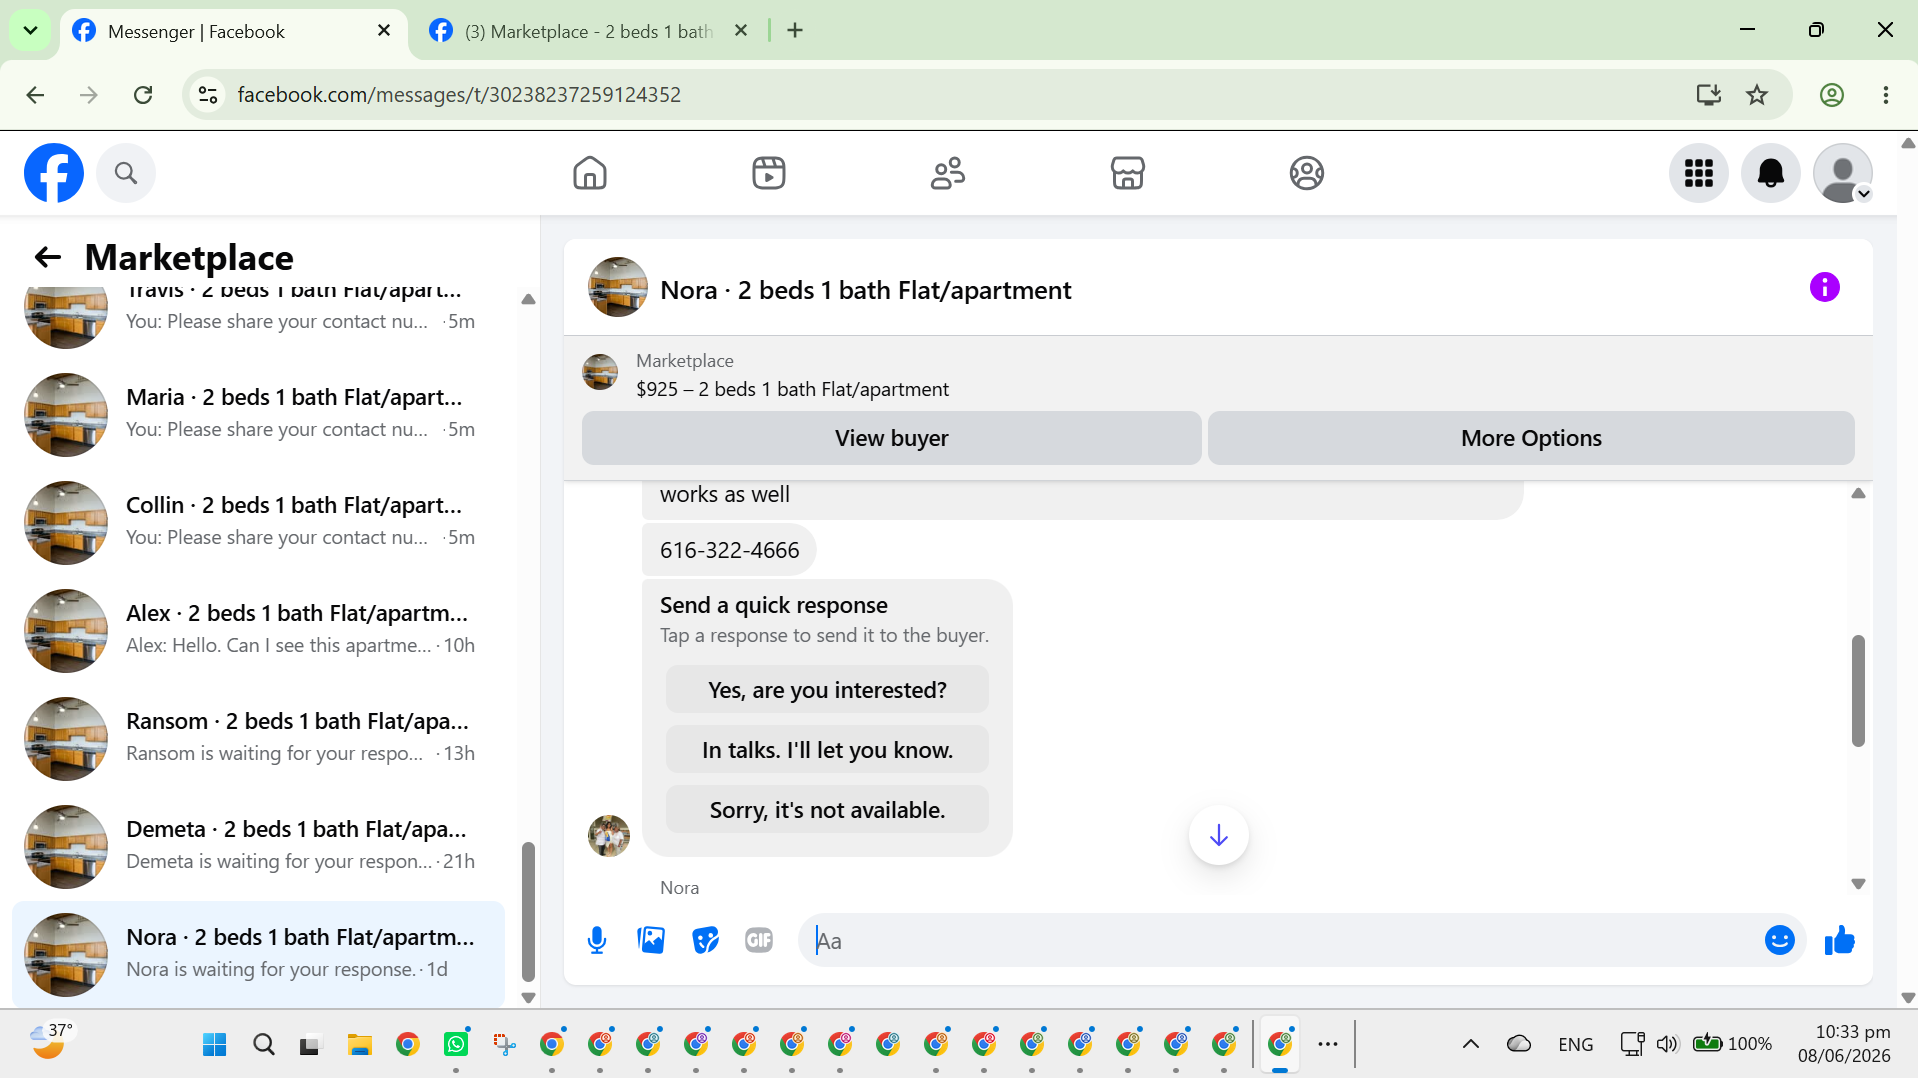1918x1078 pixels.
Task: Send quick reply "Yes, are you interested?"
Action: [827, 690]
